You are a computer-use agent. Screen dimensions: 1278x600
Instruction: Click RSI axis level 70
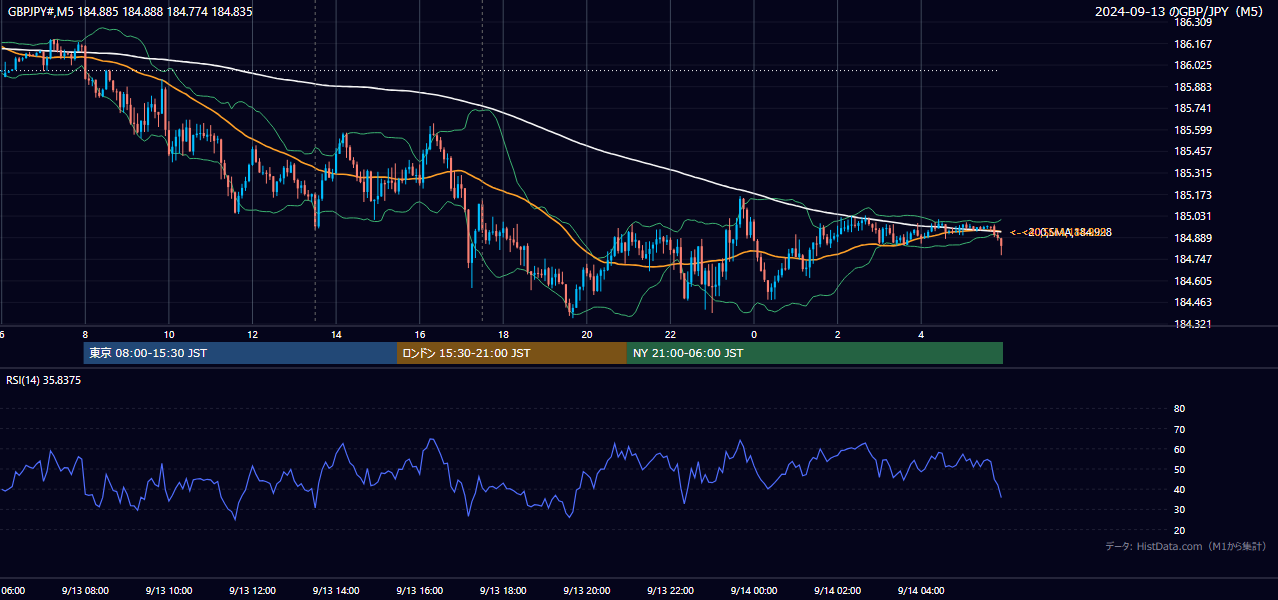click(x=1179, y=429)
